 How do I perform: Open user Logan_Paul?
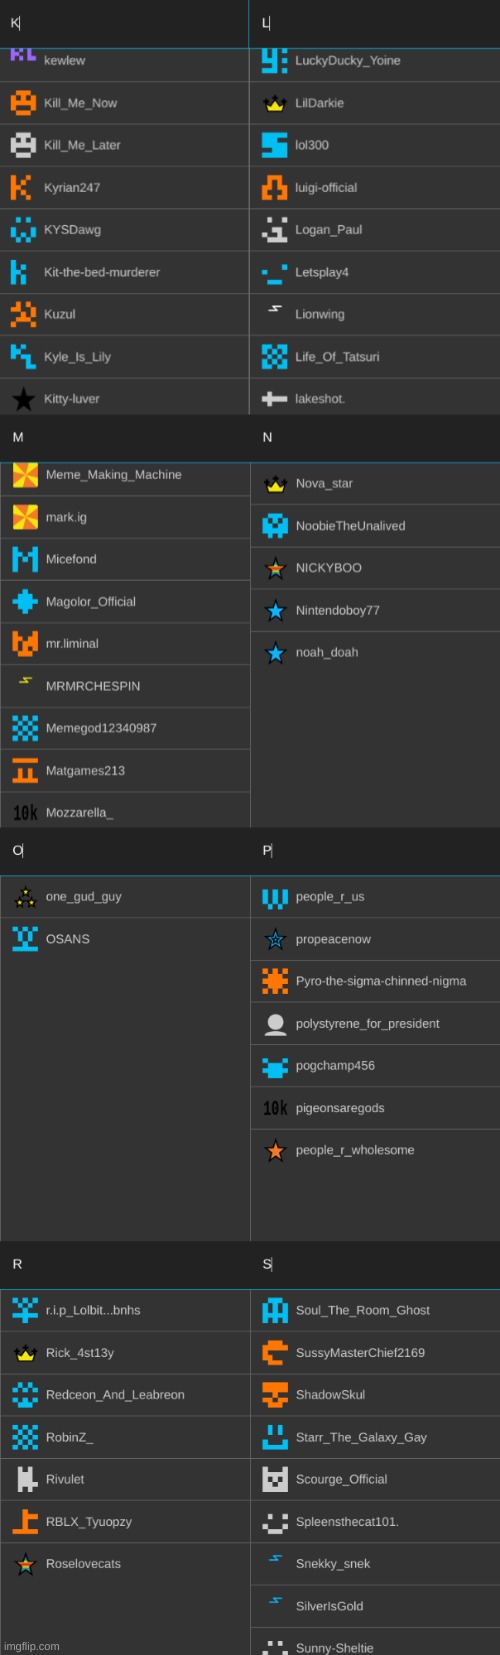[329, 230]
